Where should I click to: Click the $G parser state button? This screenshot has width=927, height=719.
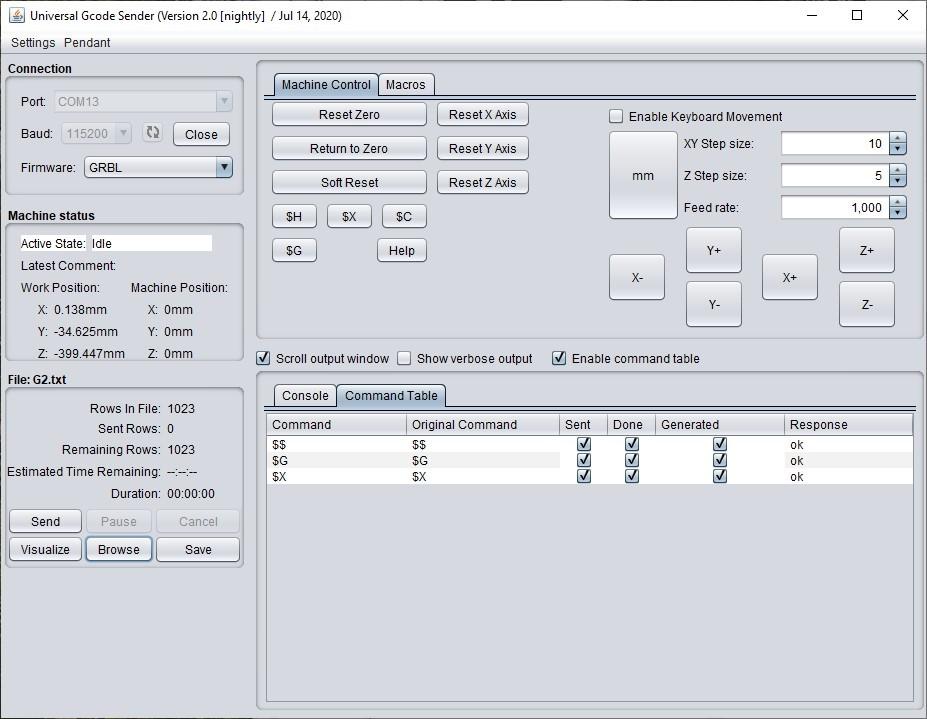[x=294, y=251]
